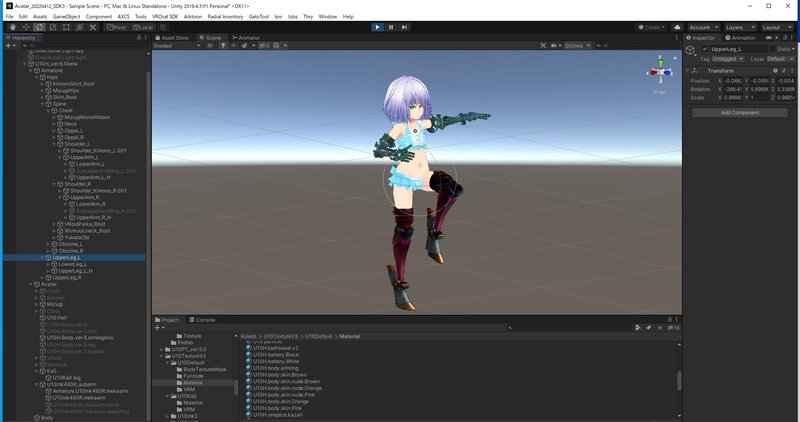This screenshot has height=422, width=800.
Task: Select the Hand tool
Action: 13,27
